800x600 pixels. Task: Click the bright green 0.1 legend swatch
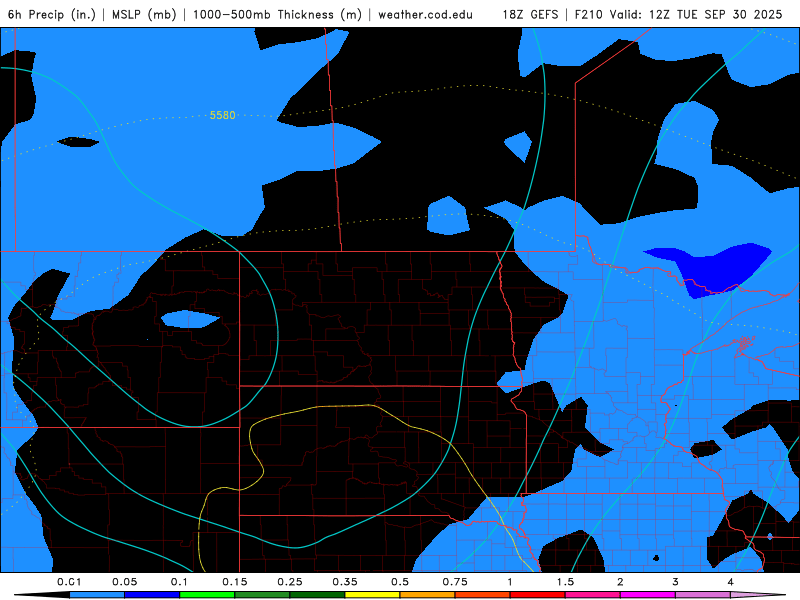[x=207, y=595]
